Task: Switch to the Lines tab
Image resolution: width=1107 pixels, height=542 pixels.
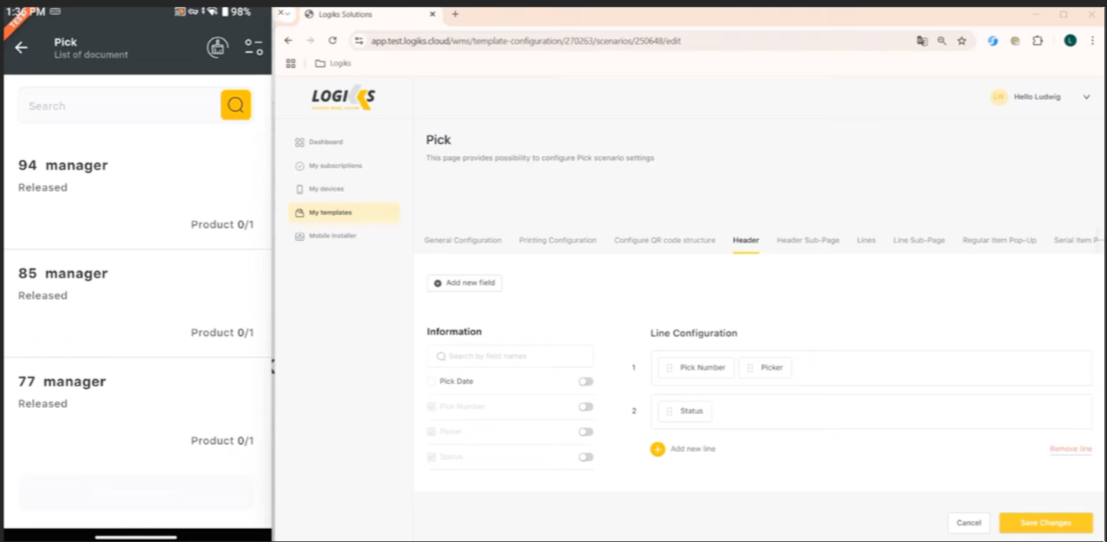Action: point(866,240)
